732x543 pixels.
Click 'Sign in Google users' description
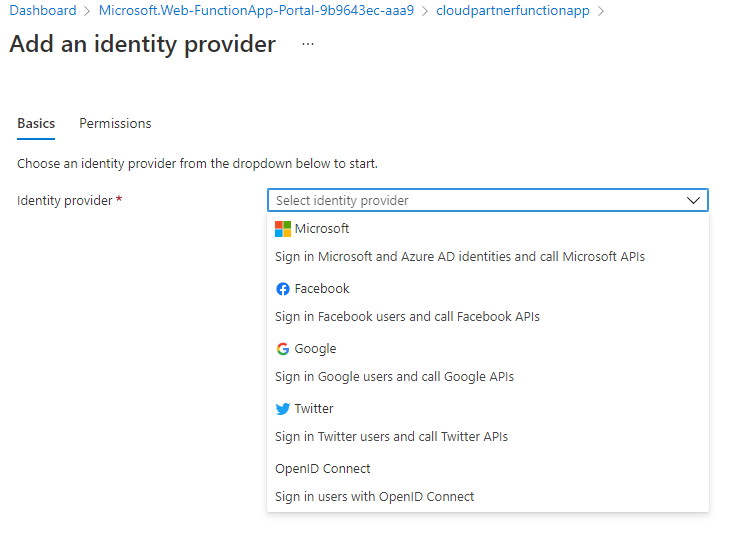click(x=394, y=377)
